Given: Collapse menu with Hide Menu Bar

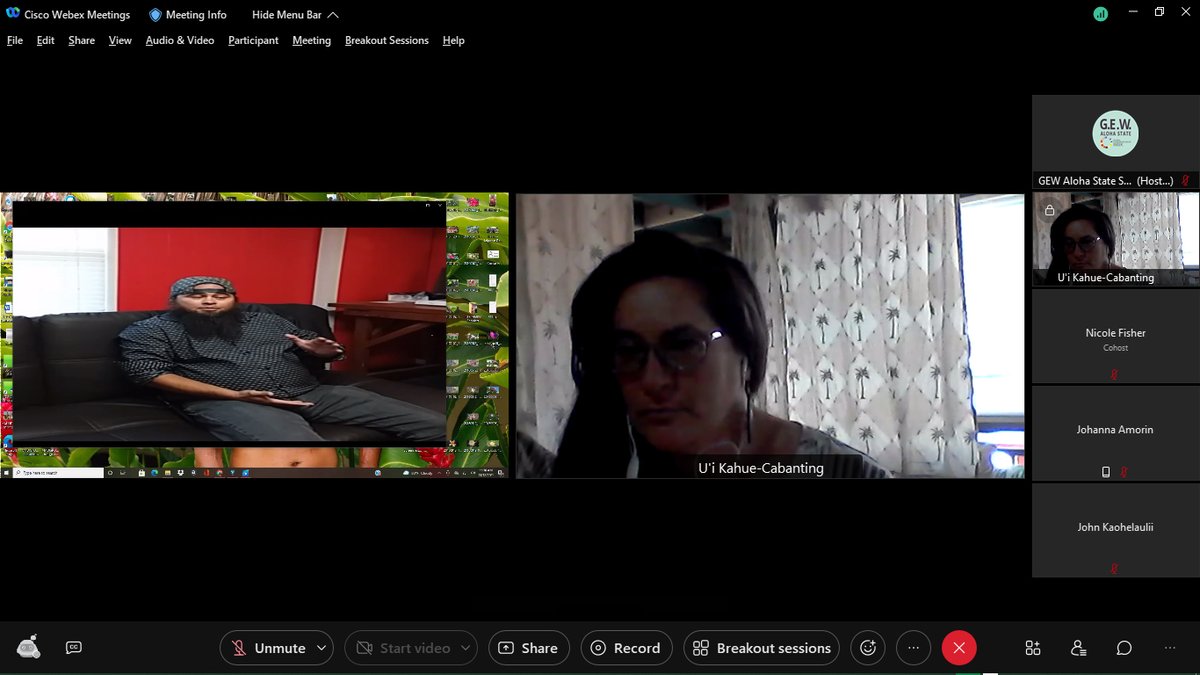Looking at the screenshot, I should (x=295, y=15).
